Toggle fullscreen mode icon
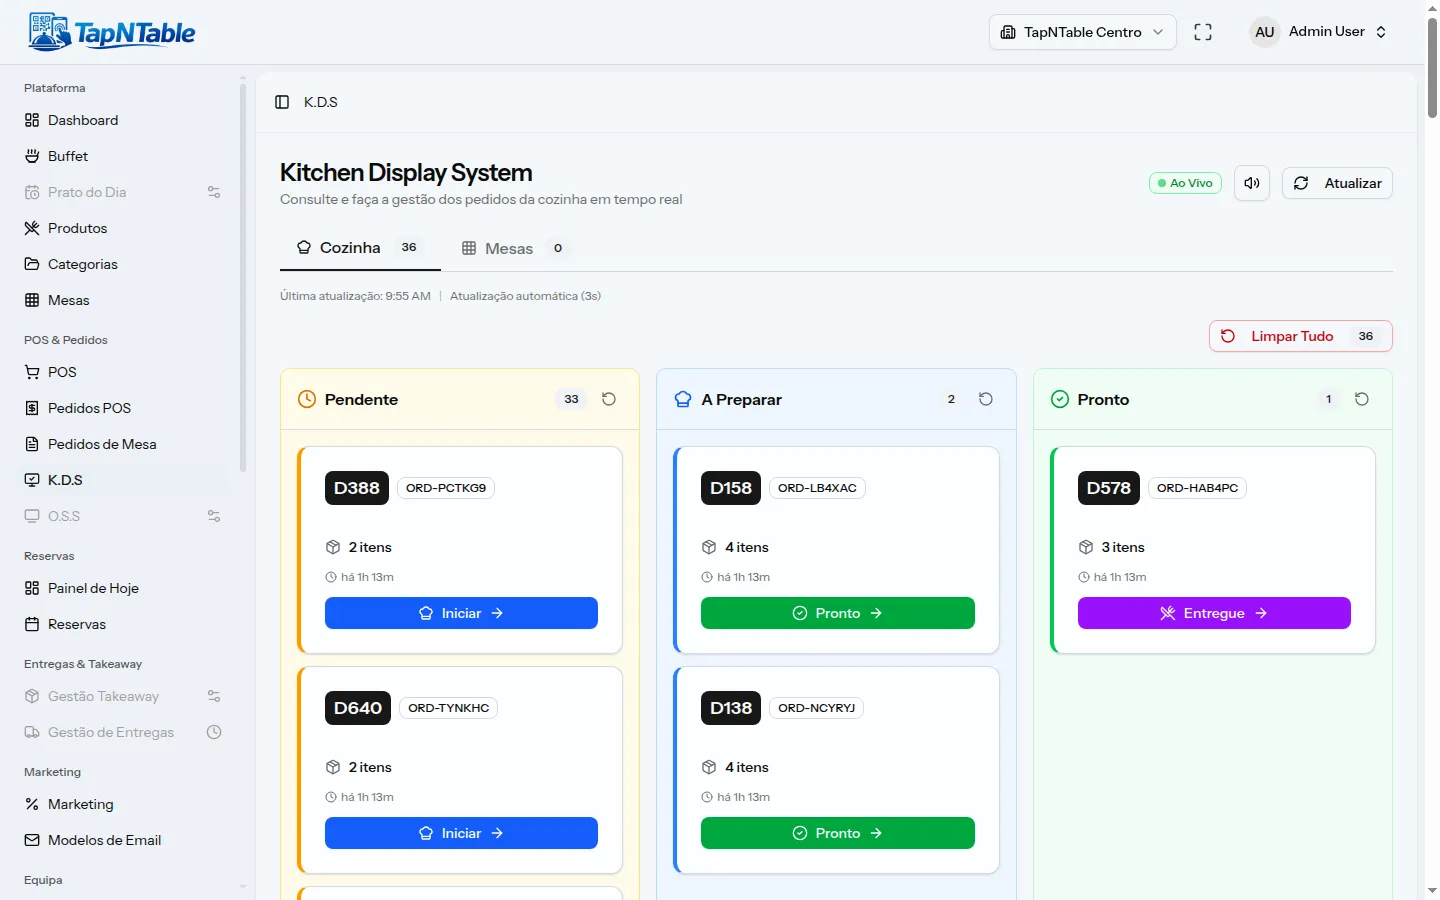The height and width of the screenshot is (900, 1440). [1203, 32]
